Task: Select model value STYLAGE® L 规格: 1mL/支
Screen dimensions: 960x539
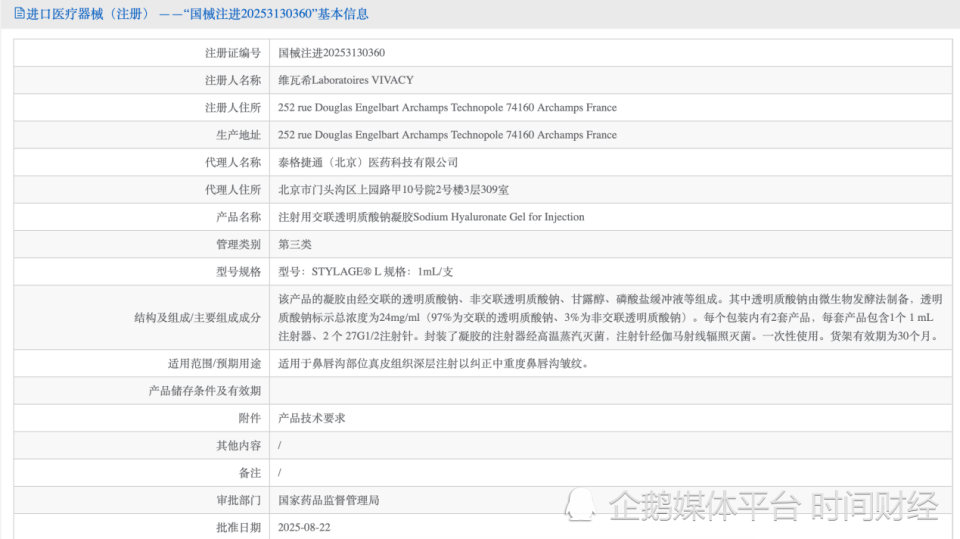Action: tap(366, 272)
